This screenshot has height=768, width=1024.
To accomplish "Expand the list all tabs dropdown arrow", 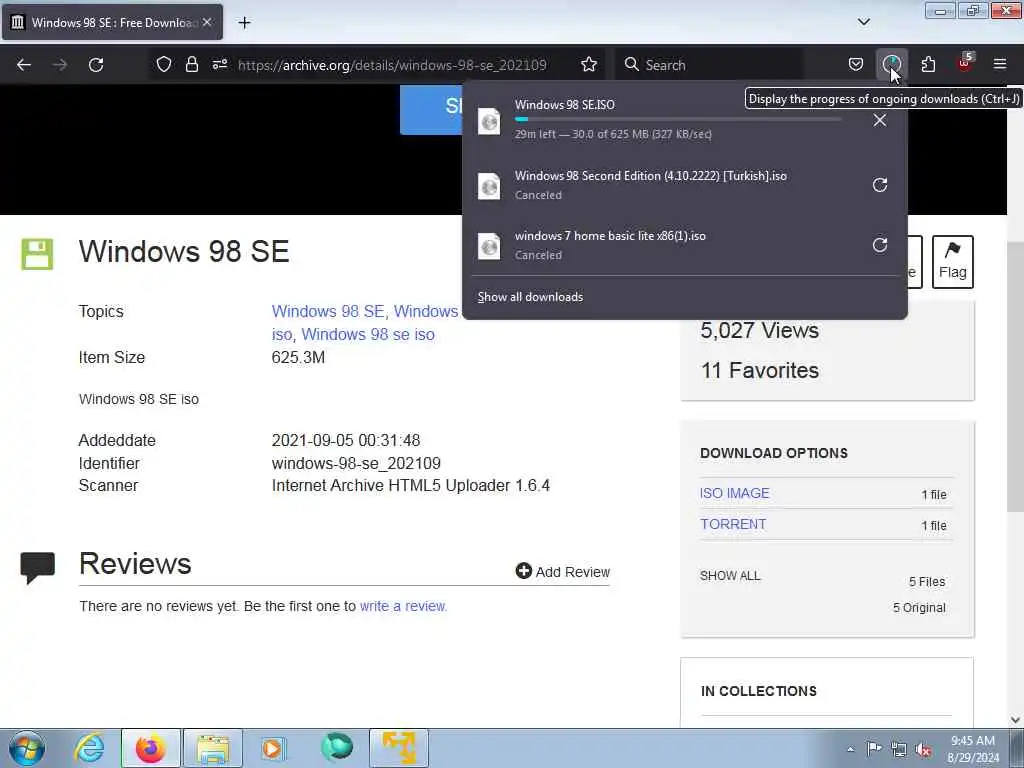I will pos(863,22).
